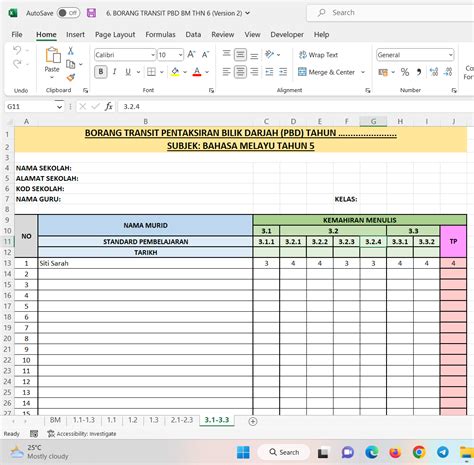Open Fill Color dropdown arrow
This screenshot has height=465, width=474.
coord(185,72)
